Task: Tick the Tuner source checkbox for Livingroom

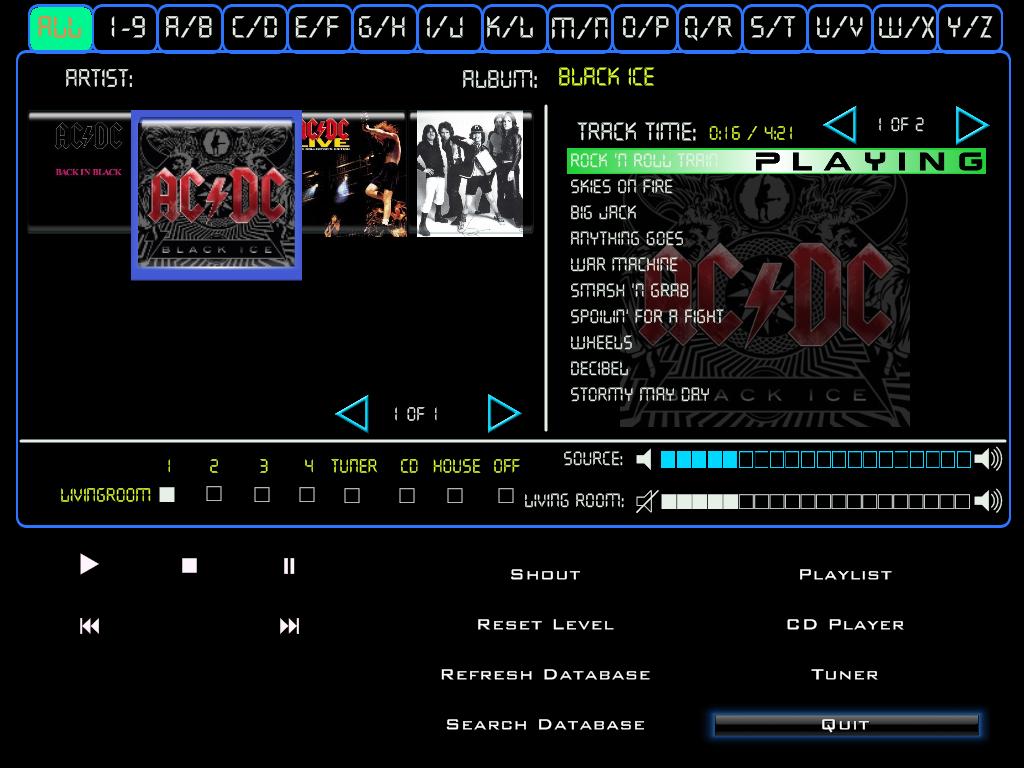Action: click(352, 496)
